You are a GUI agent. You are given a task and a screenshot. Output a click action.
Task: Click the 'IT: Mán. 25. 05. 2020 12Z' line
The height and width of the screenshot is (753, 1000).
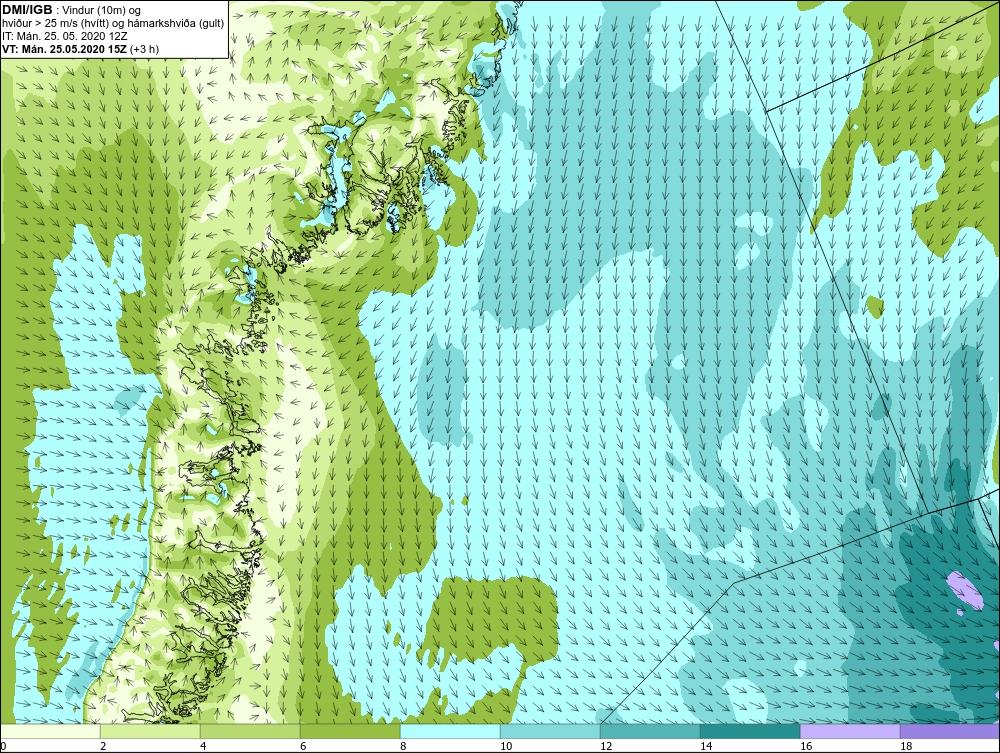click(x=64, y=36)
